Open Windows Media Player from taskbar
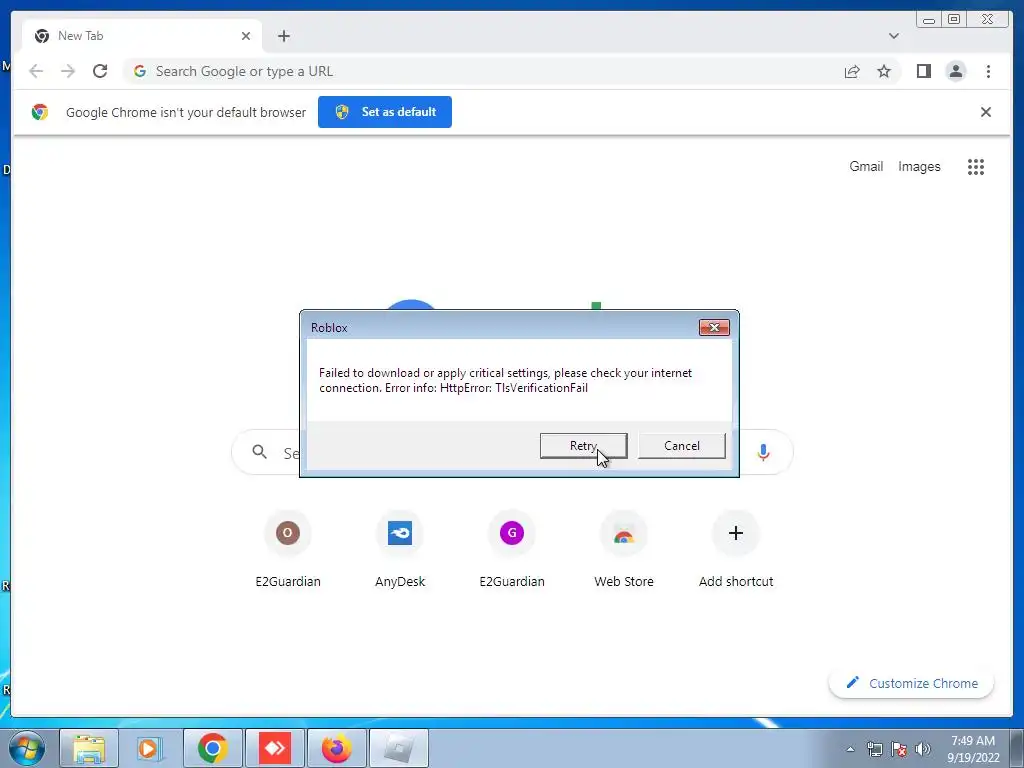 [150, 748]
